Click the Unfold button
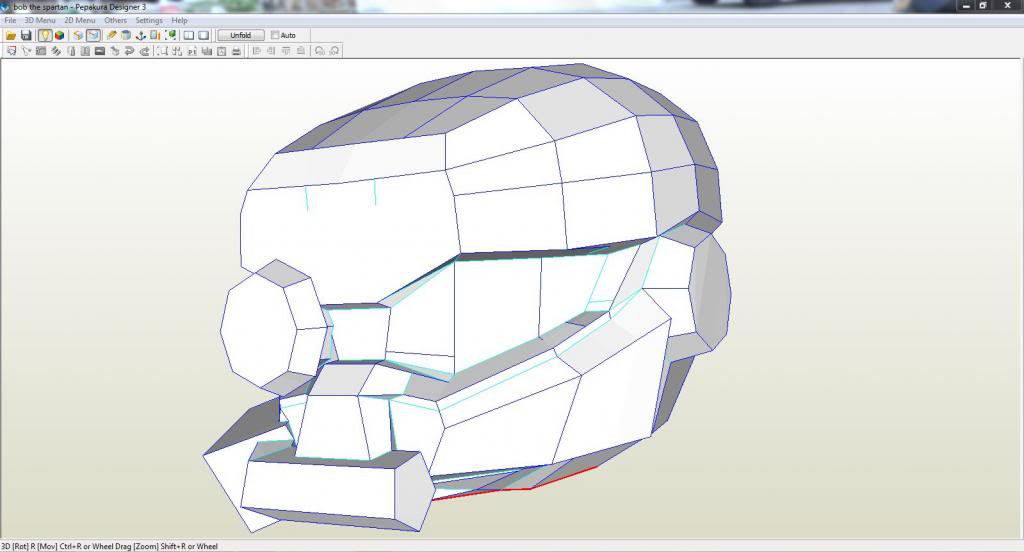The image size is (1024, 552). point(240,35)
